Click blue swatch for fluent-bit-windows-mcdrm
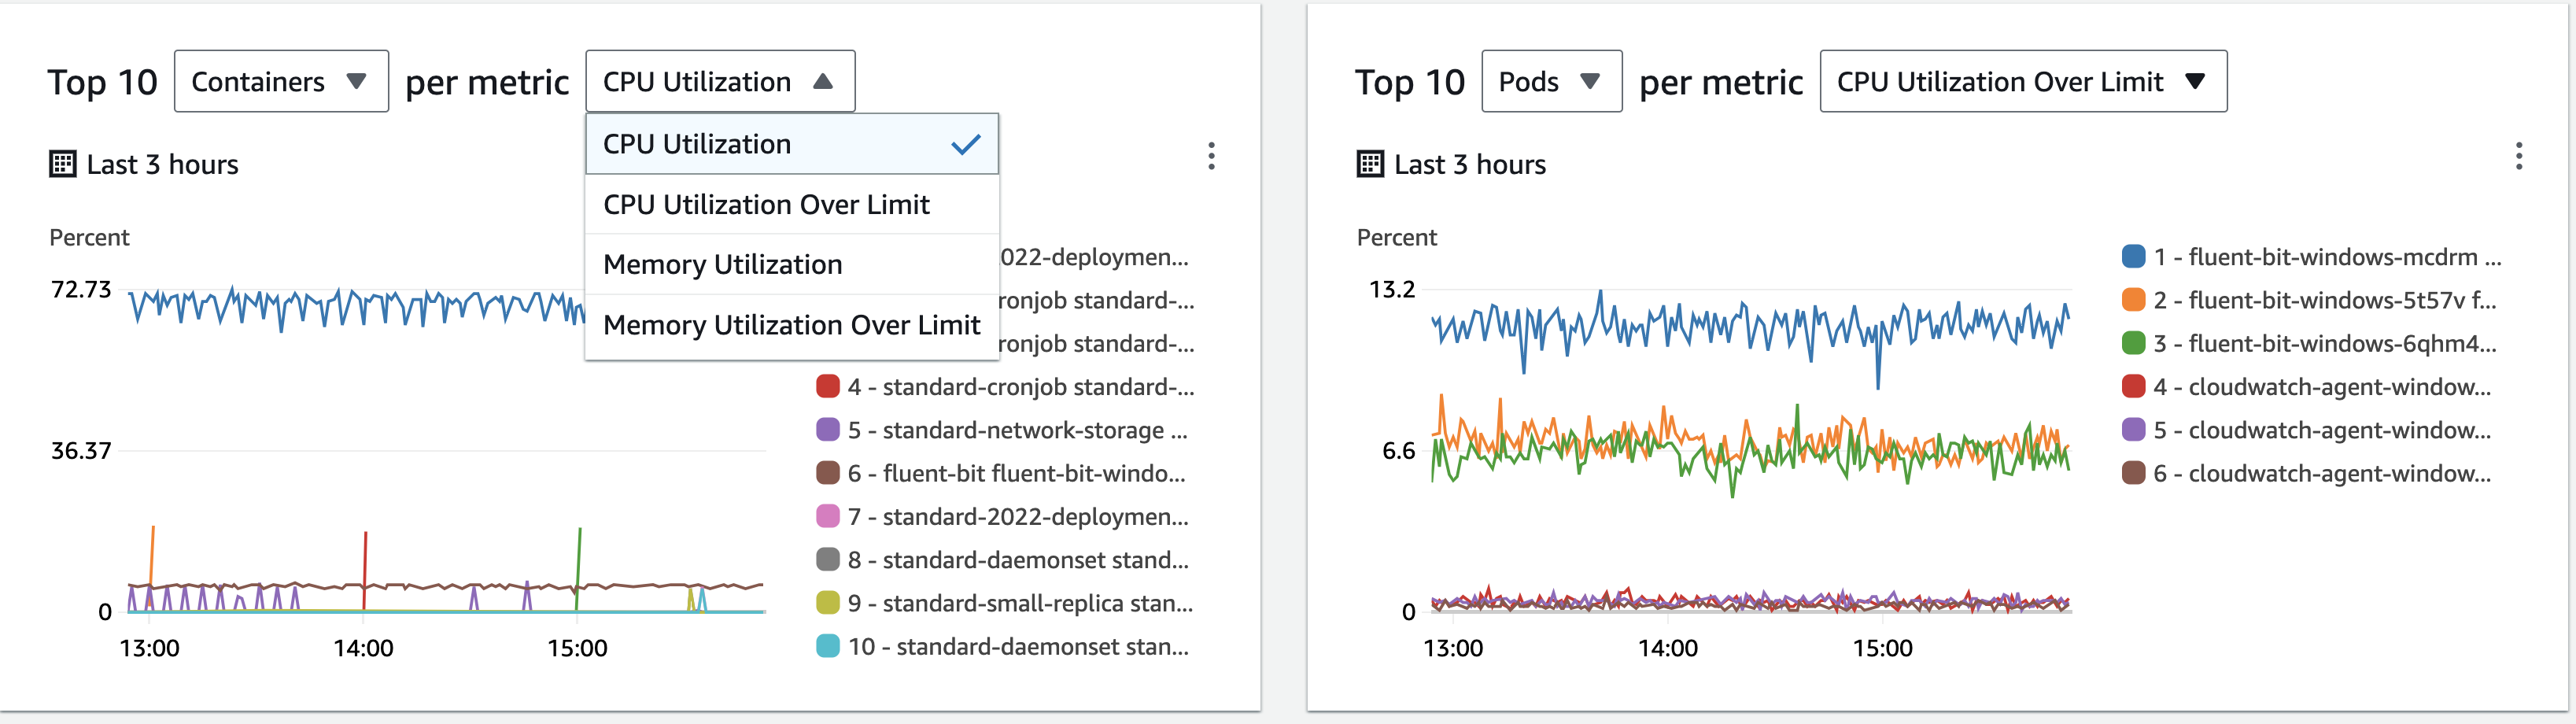The width and height of the screenshot is (2576, 724). (x=2134, y=256)
